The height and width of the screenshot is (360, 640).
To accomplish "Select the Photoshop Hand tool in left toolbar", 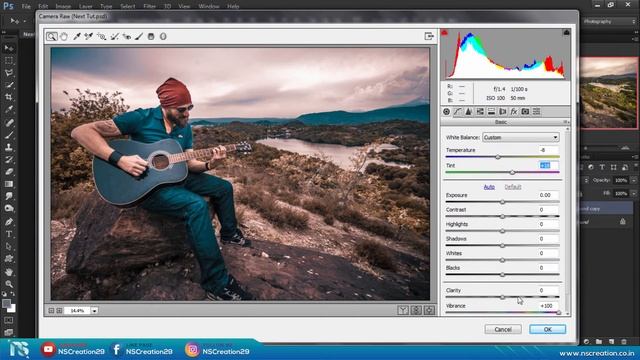I will click(9, 271).
